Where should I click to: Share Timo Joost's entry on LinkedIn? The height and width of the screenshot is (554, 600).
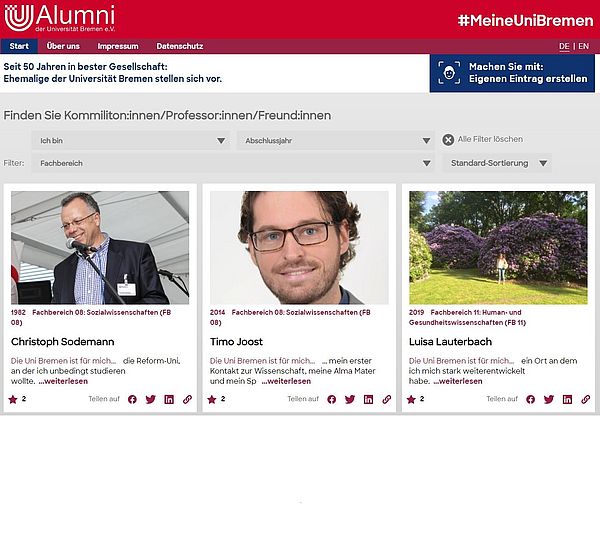pos(368,399)
